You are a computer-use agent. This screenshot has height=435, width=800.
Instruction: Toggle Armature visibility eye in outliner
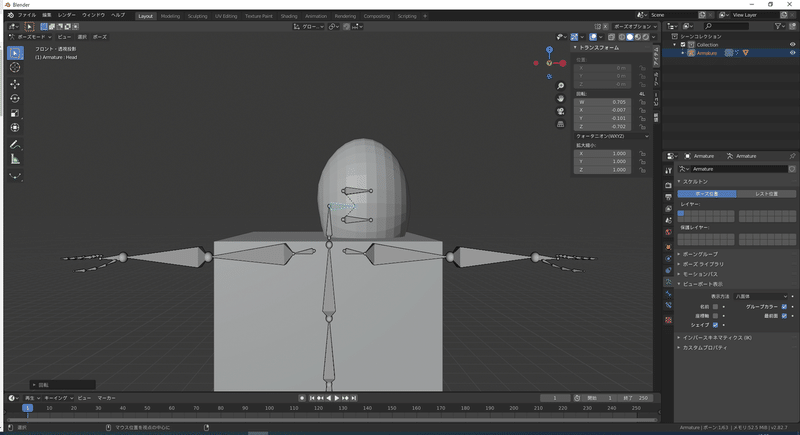click(x=792, y=53)
